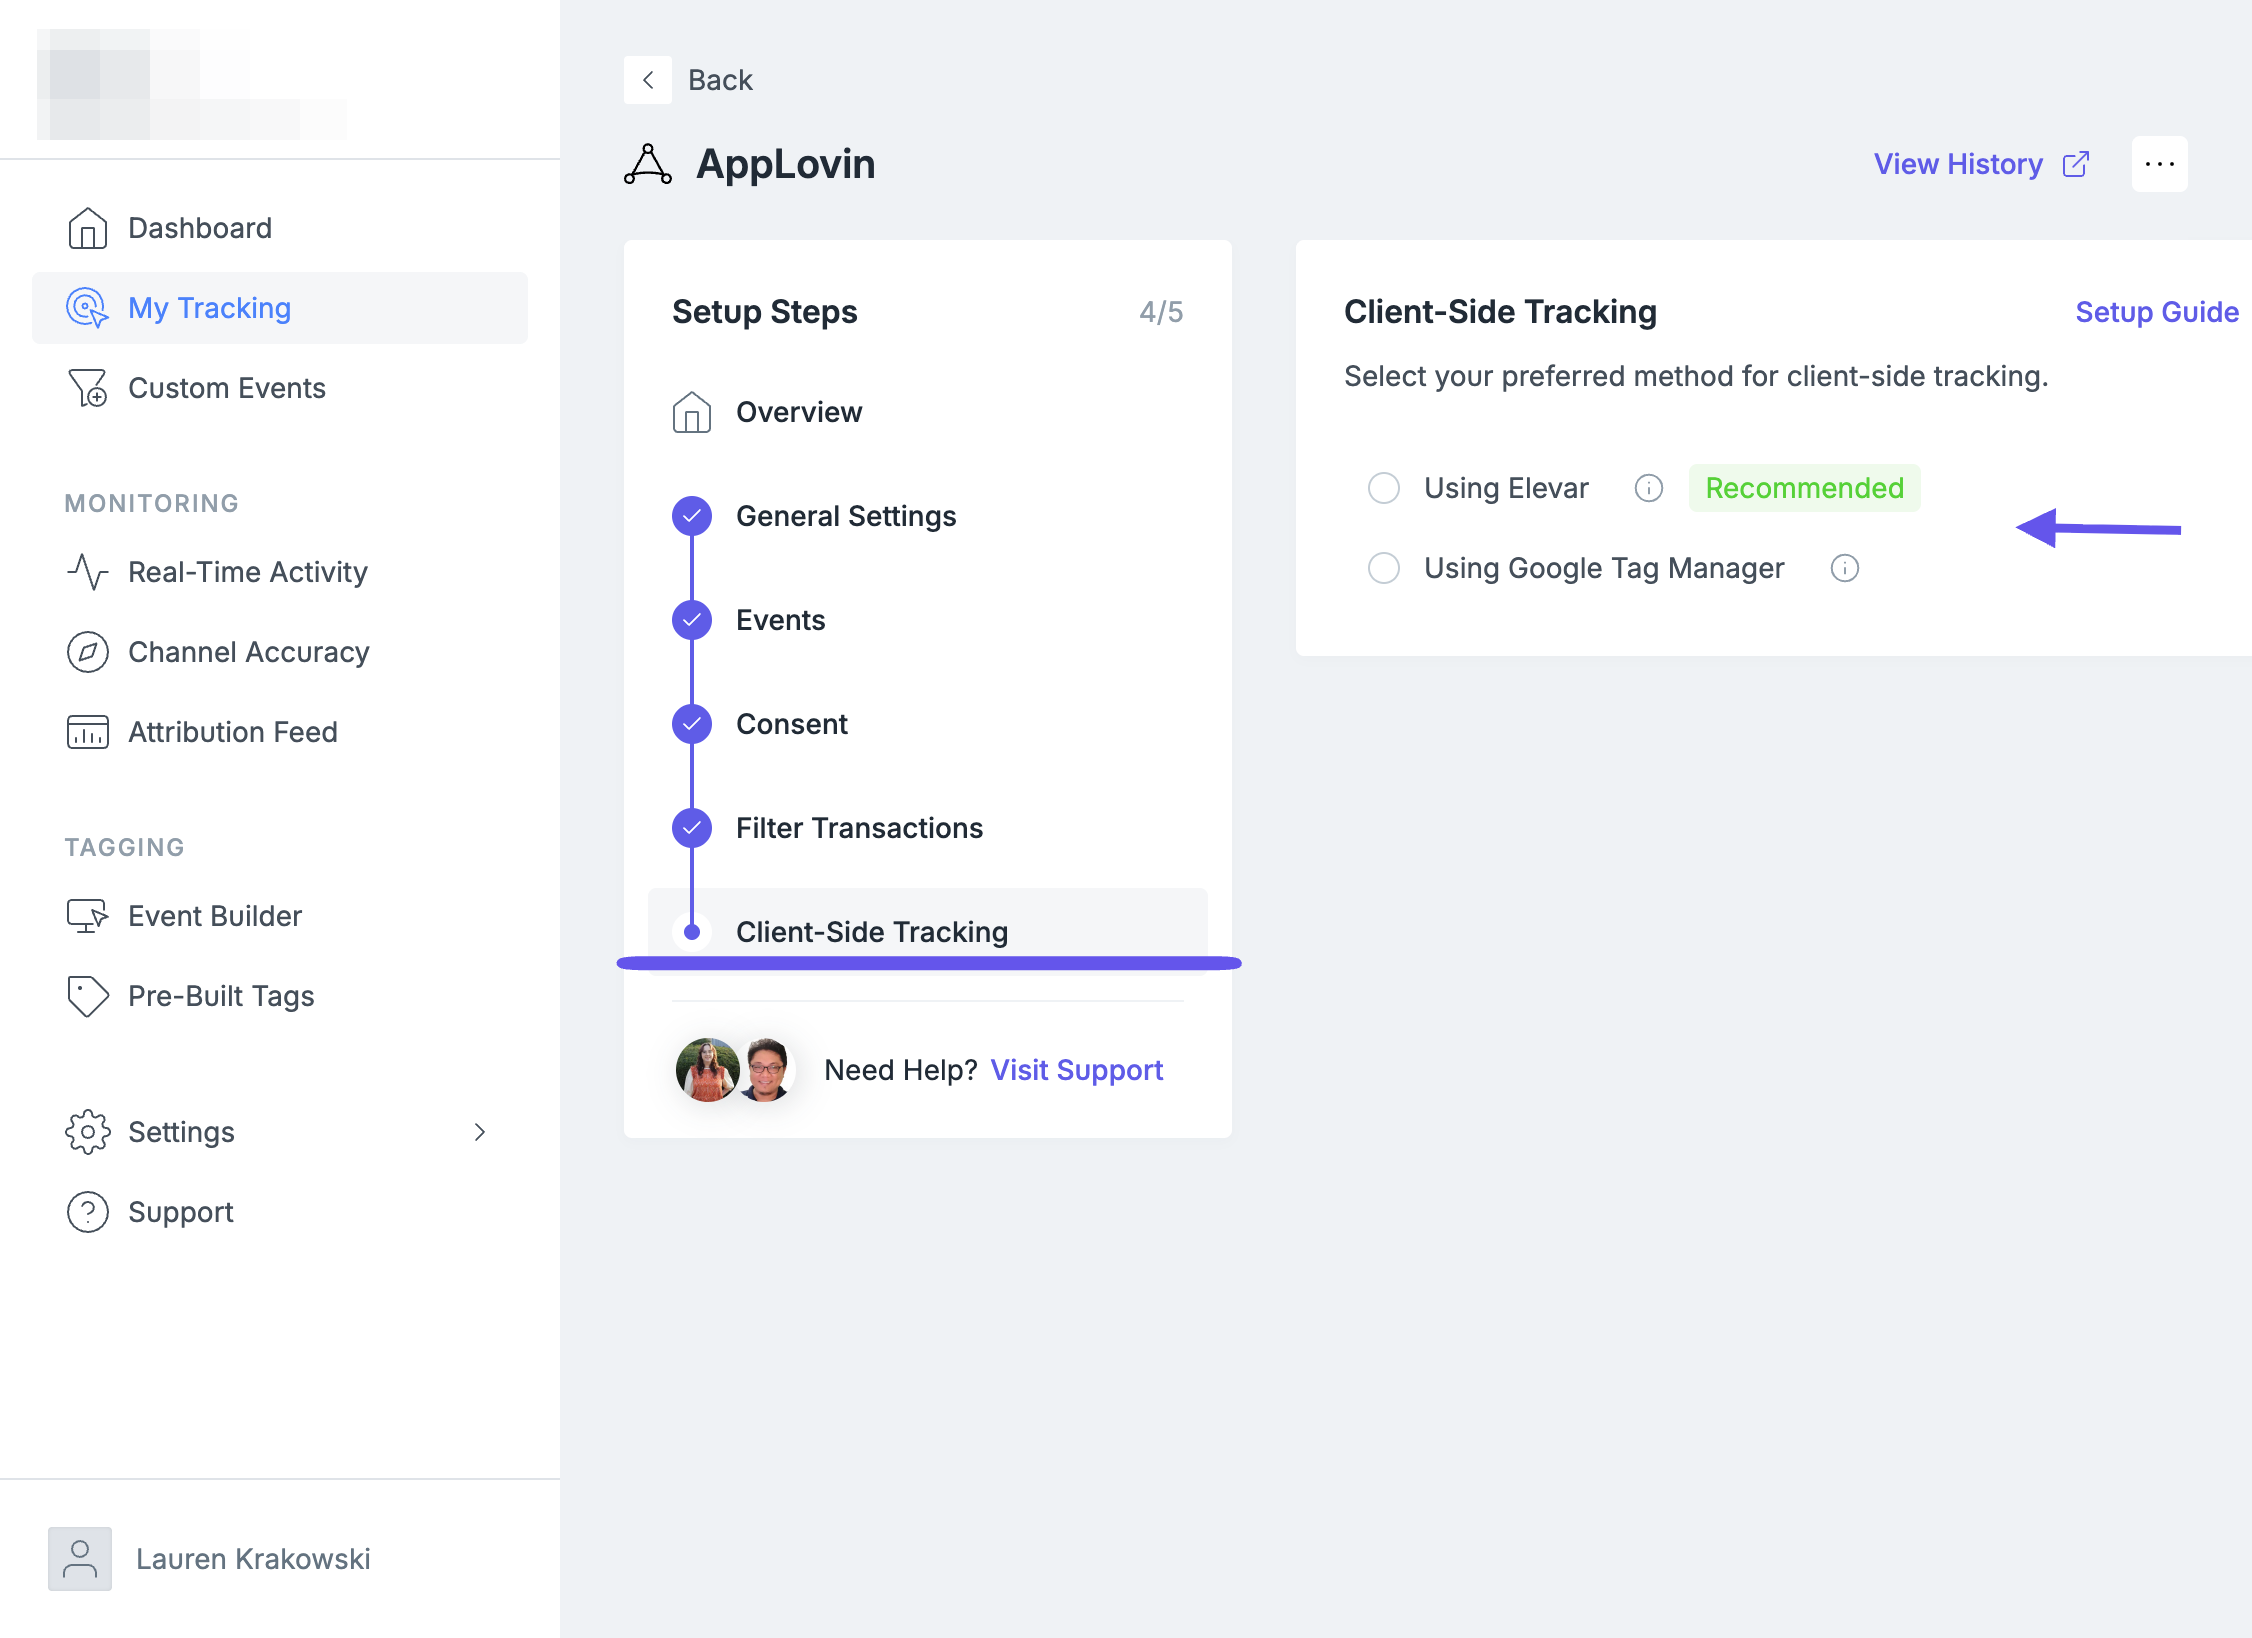Screen dimensions: 2252x1638
Task: Click the info icon next to Google Tag Manager
Action: click(1845, 568)
